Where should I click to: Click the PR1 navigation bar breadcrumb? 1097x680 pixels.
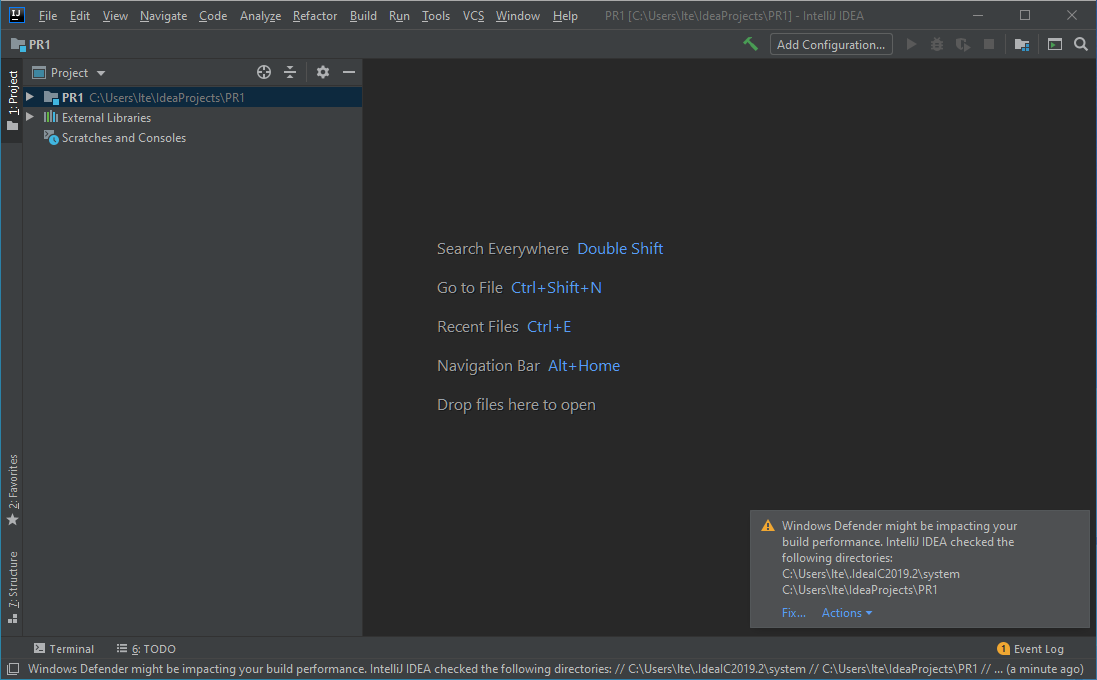point(31,45)
